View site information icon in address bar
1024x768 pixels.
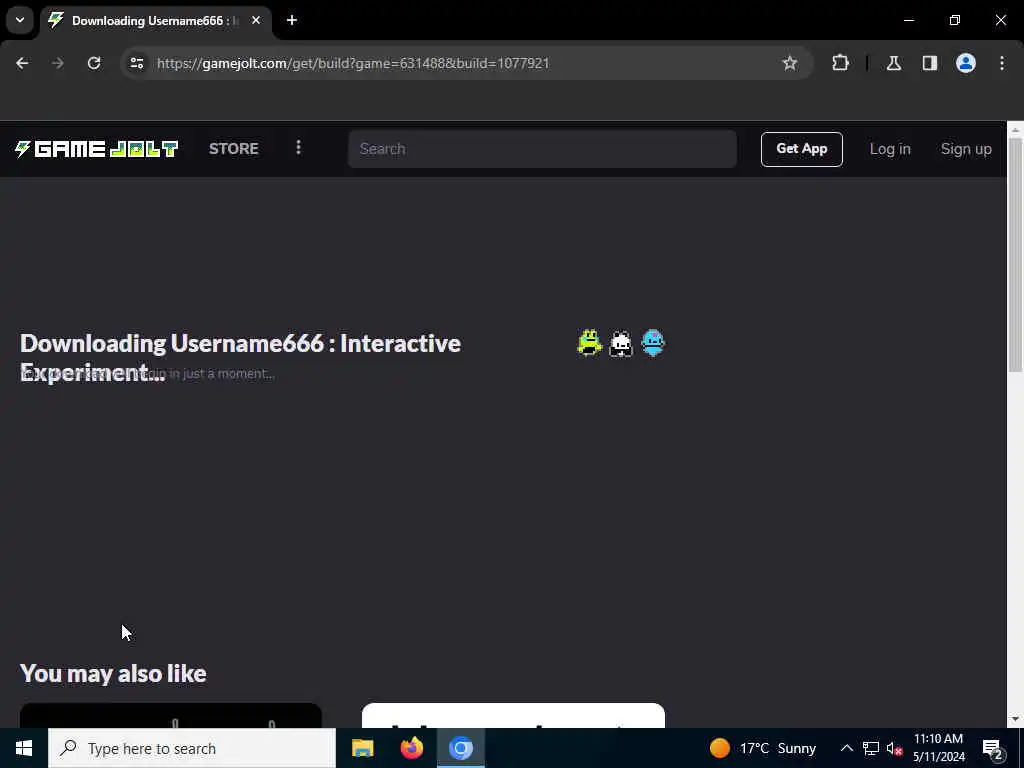pyautogui.click(x=136, y=63)
